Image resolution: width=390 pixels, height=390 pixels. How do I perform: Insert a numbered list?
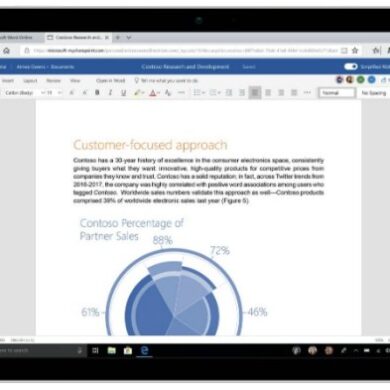coord(213,93)
